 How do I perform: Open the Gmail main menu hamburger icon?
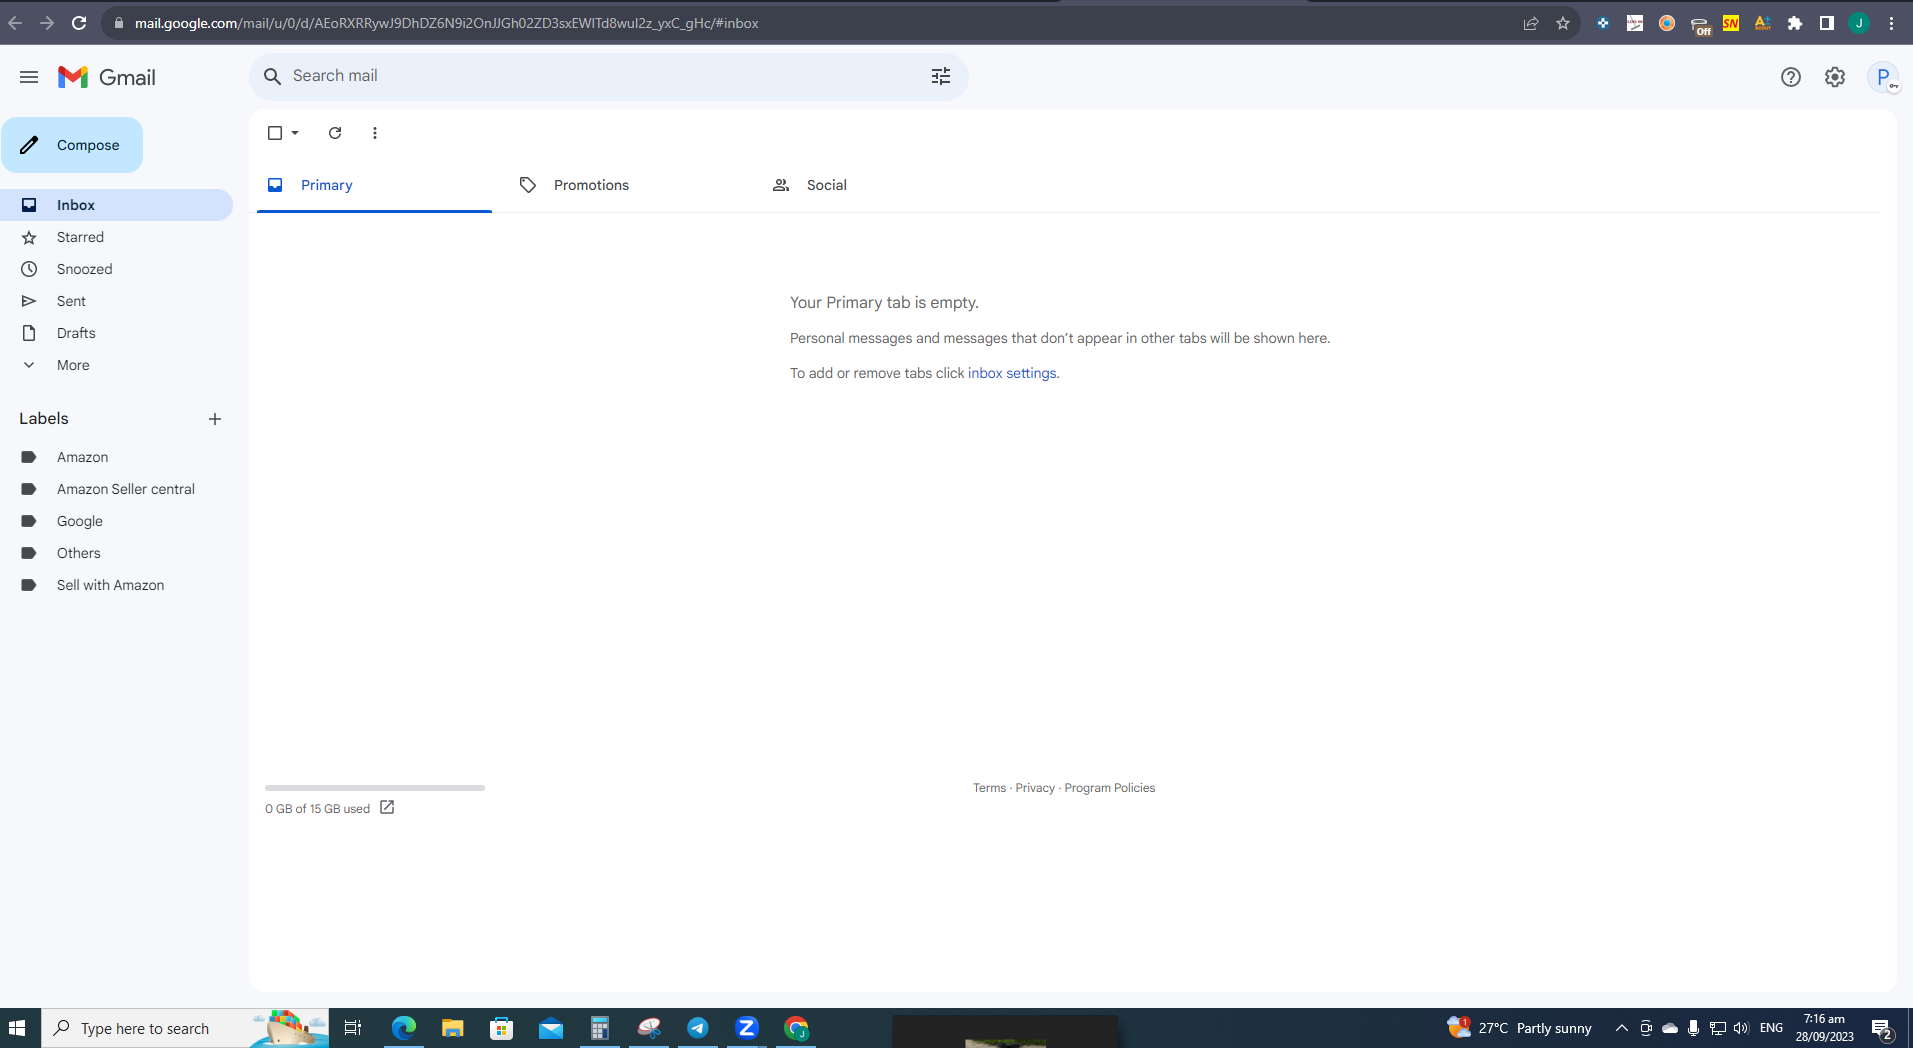[x=29, y=77]
